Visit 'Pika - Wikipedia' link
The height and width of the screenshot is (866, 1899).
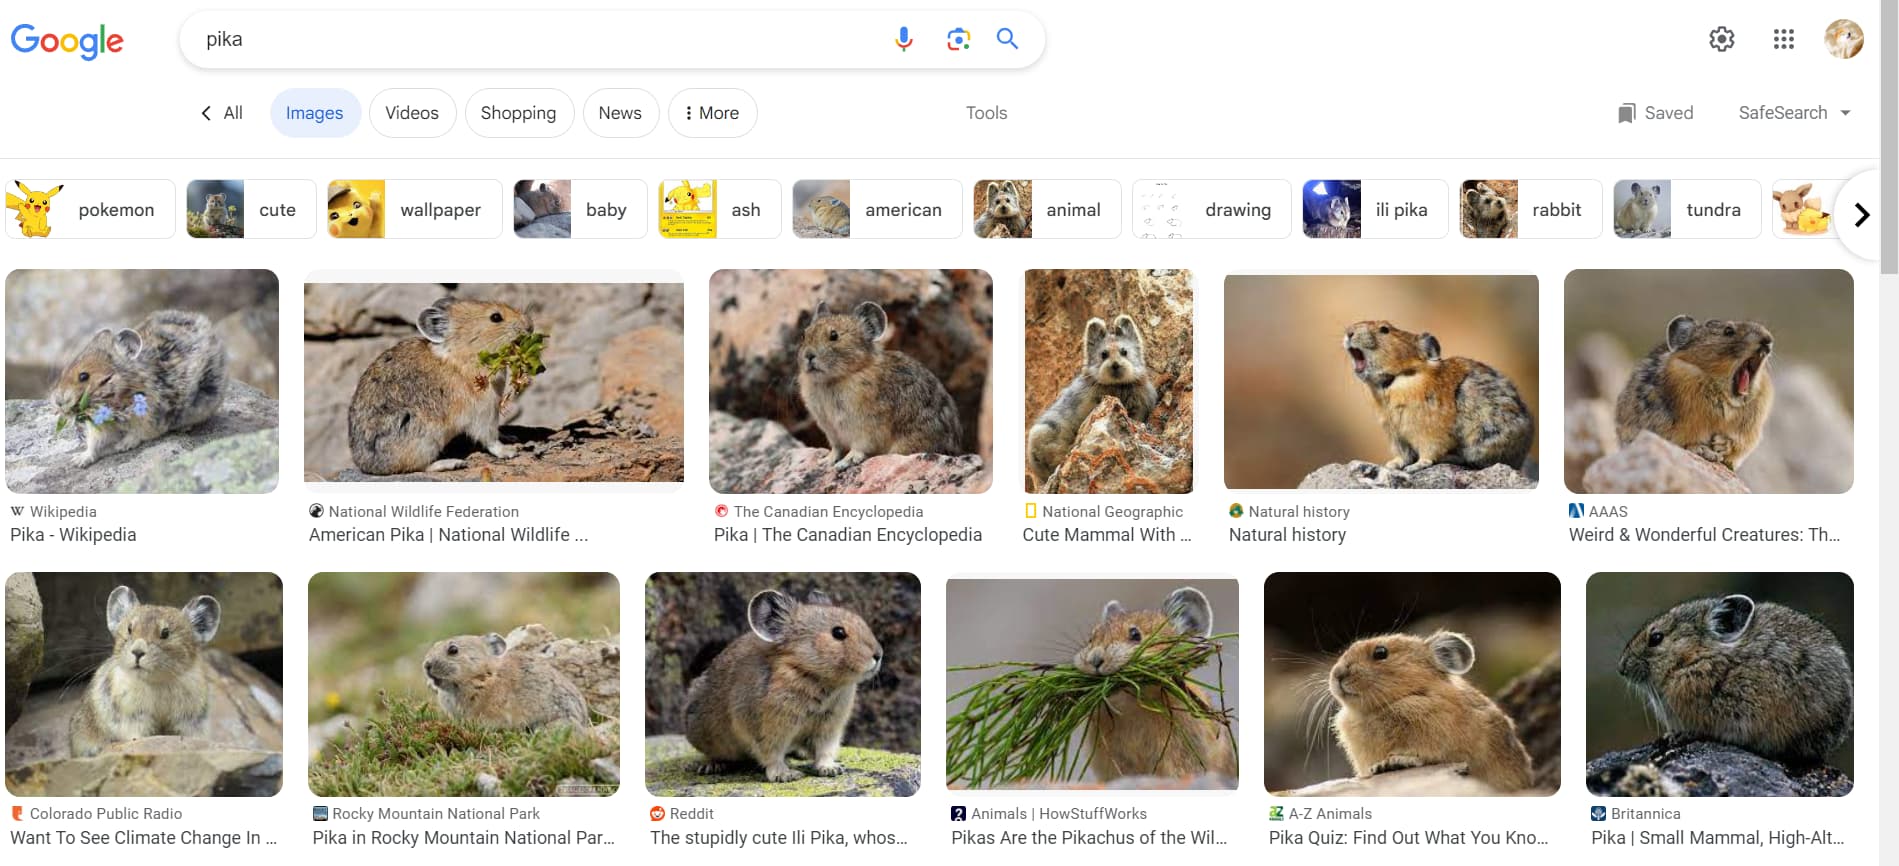coord(73,535)
